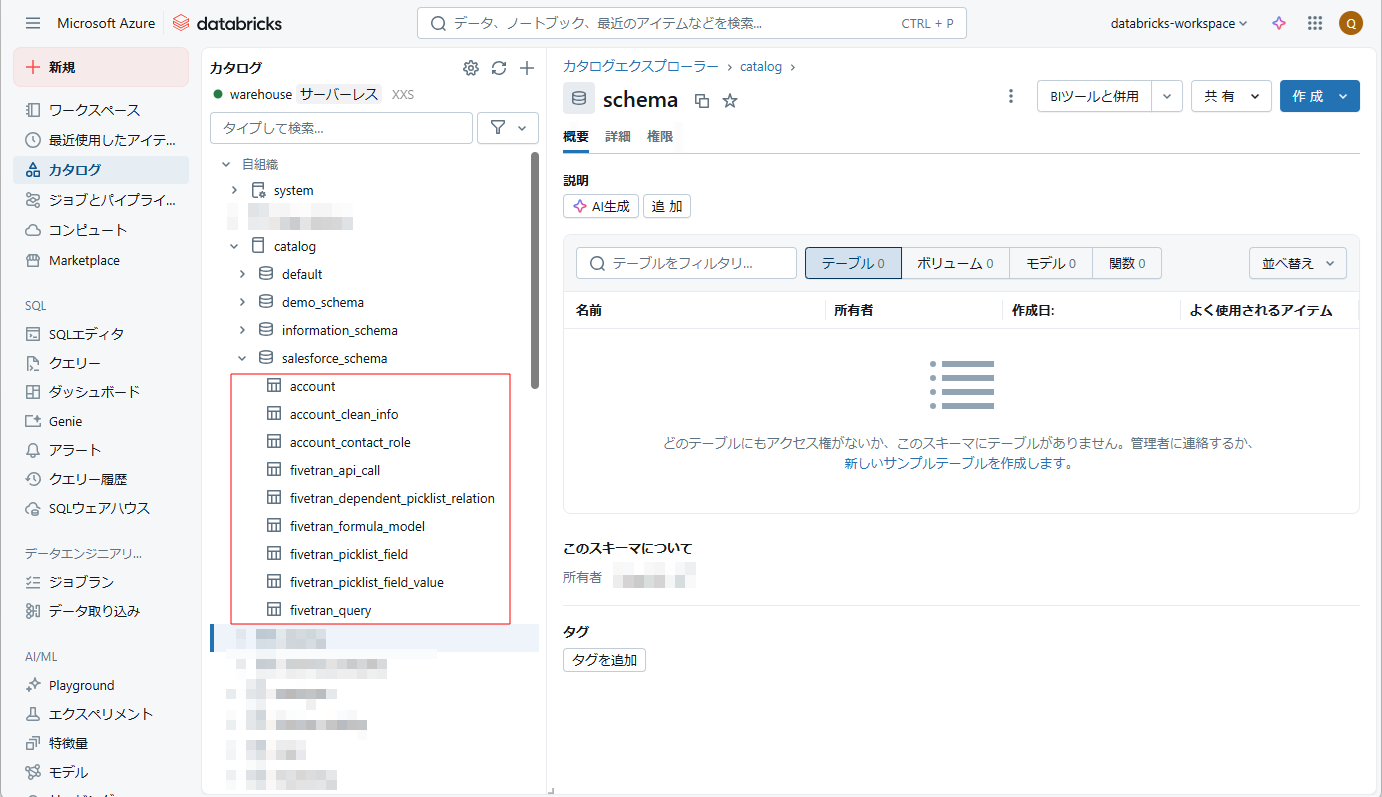This screenshot has width=1382, height=797.
Task: Collapse the salesforce_schema node
Action: (x=242, y=358)
